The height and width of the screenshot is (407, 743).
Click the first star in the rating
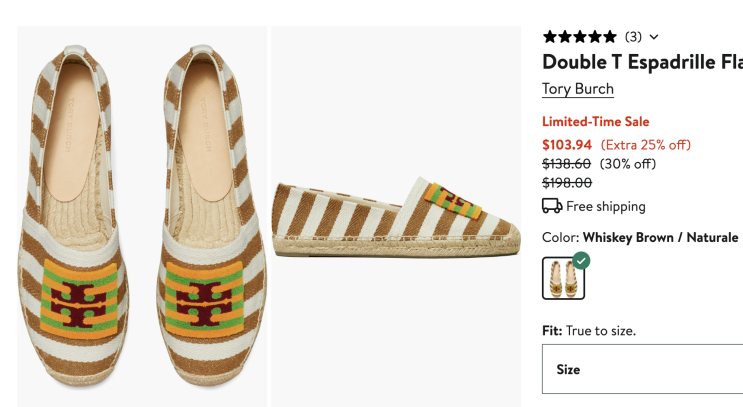pos(549,37)
